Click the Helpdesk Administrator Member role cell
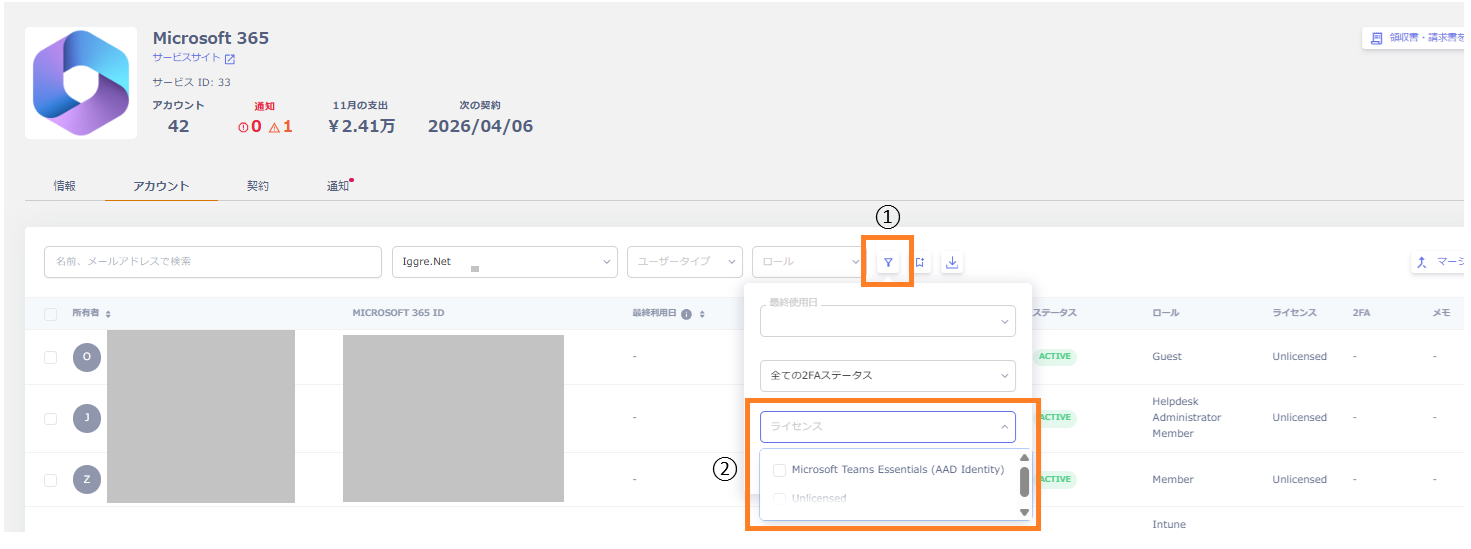Image resolution: width=1471 pixels, height=549 pixels. (x=1187, y=418)
